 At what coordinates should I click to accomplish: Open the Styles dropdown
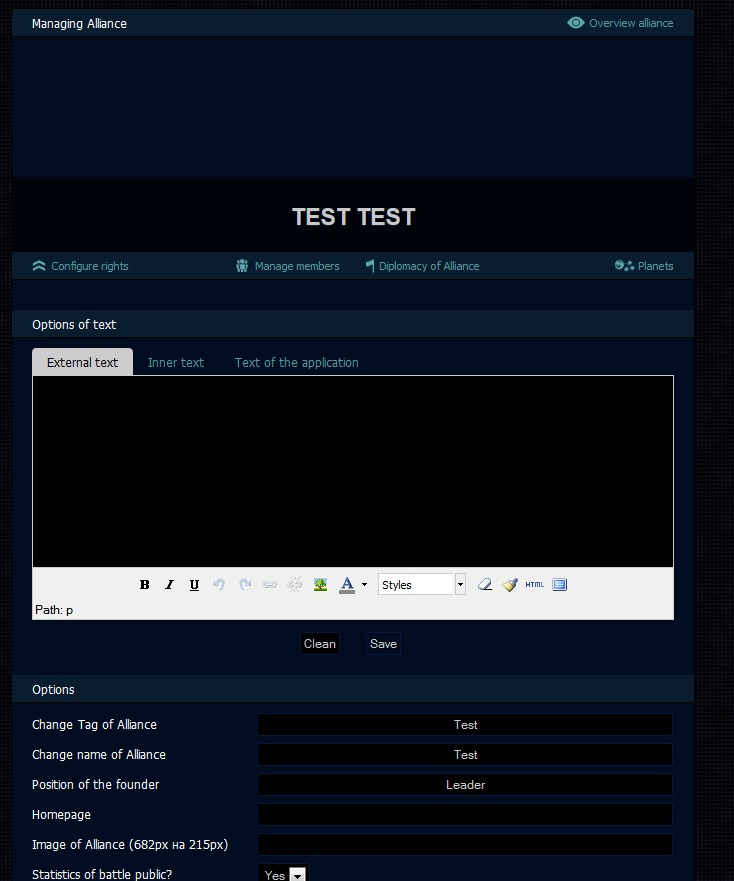point(421,585)
